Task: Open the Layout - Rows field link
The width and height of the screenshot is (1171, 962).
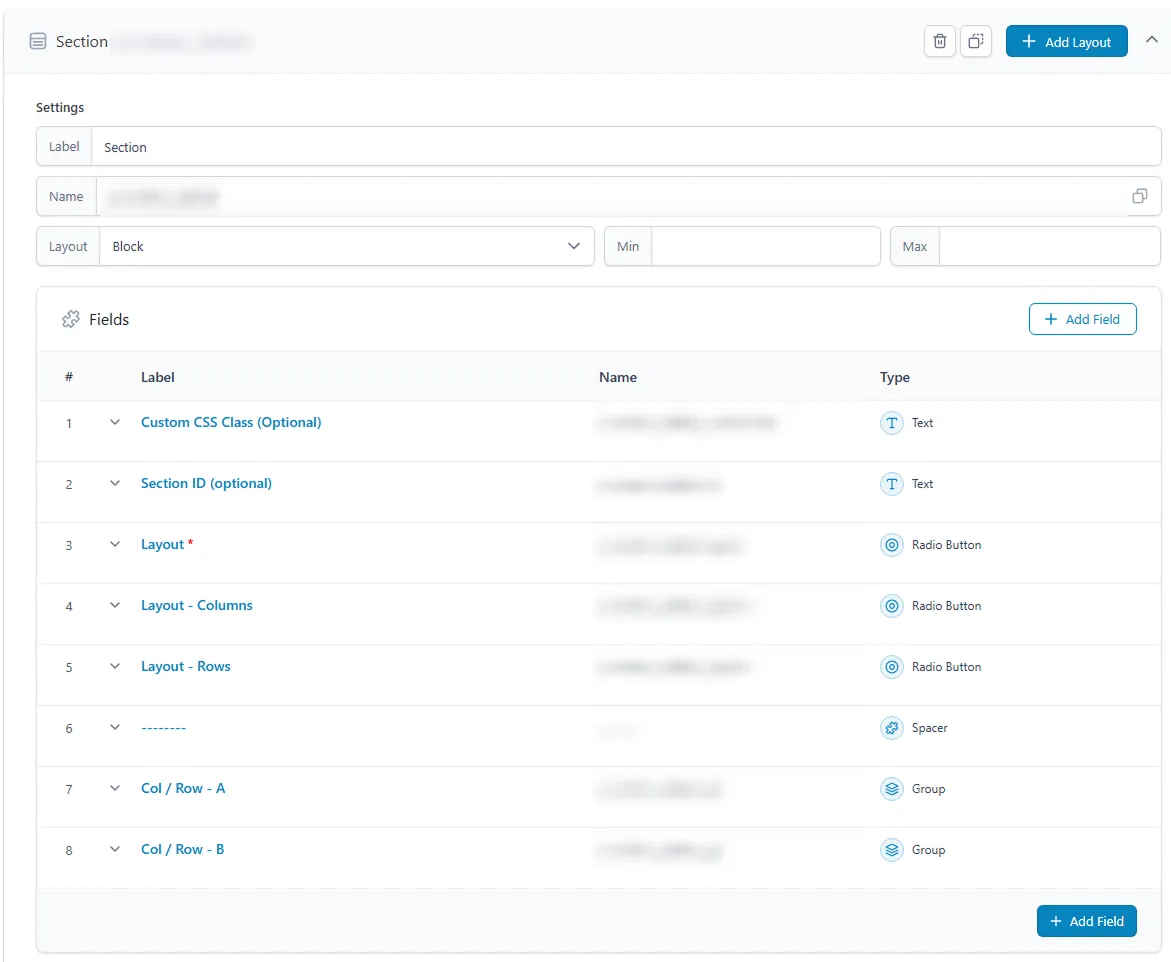Action: tap(186, 666)
